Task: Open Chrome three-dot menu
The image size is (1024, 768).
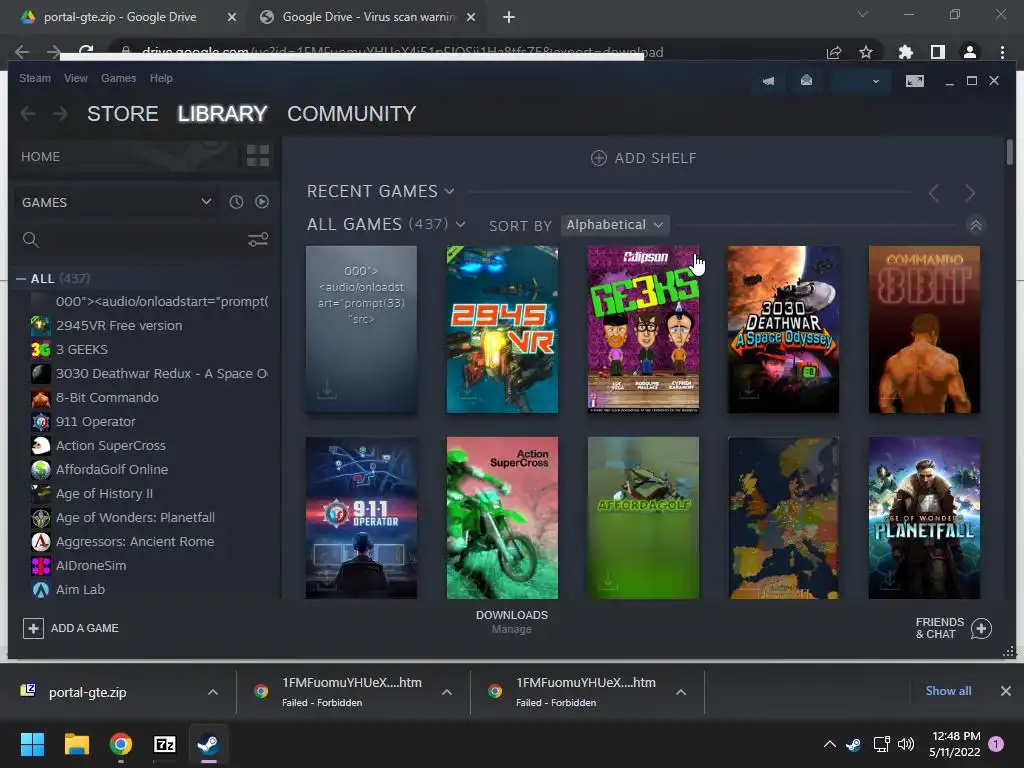Action: (1002, 52)
